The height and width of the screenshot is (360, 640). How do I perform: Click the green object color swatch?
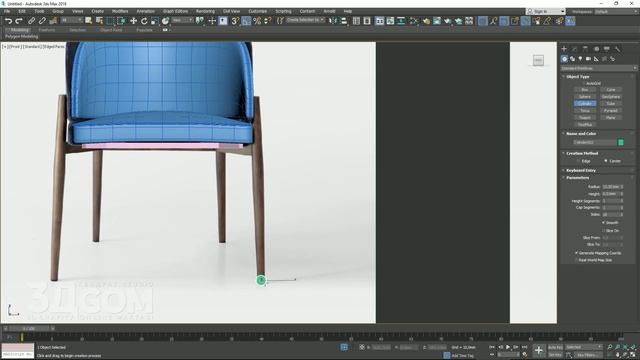click(621, 142)
